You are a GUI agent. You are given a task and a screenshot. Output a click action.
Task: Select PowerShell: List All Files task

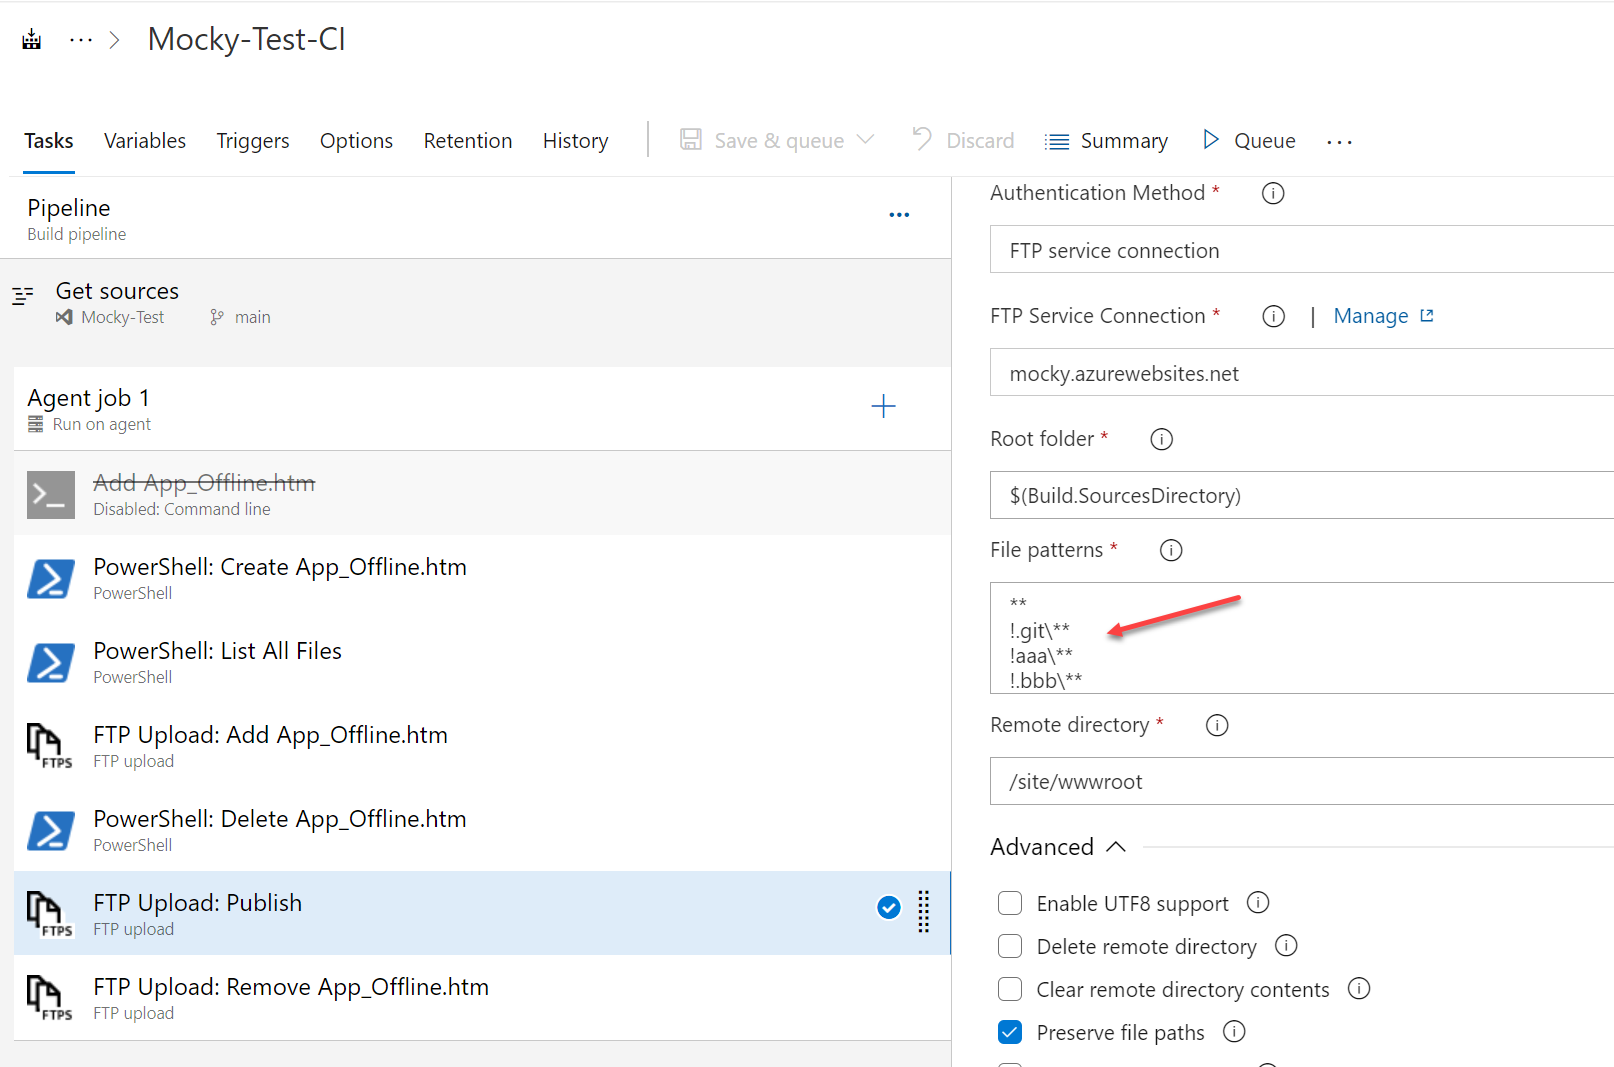482,661
